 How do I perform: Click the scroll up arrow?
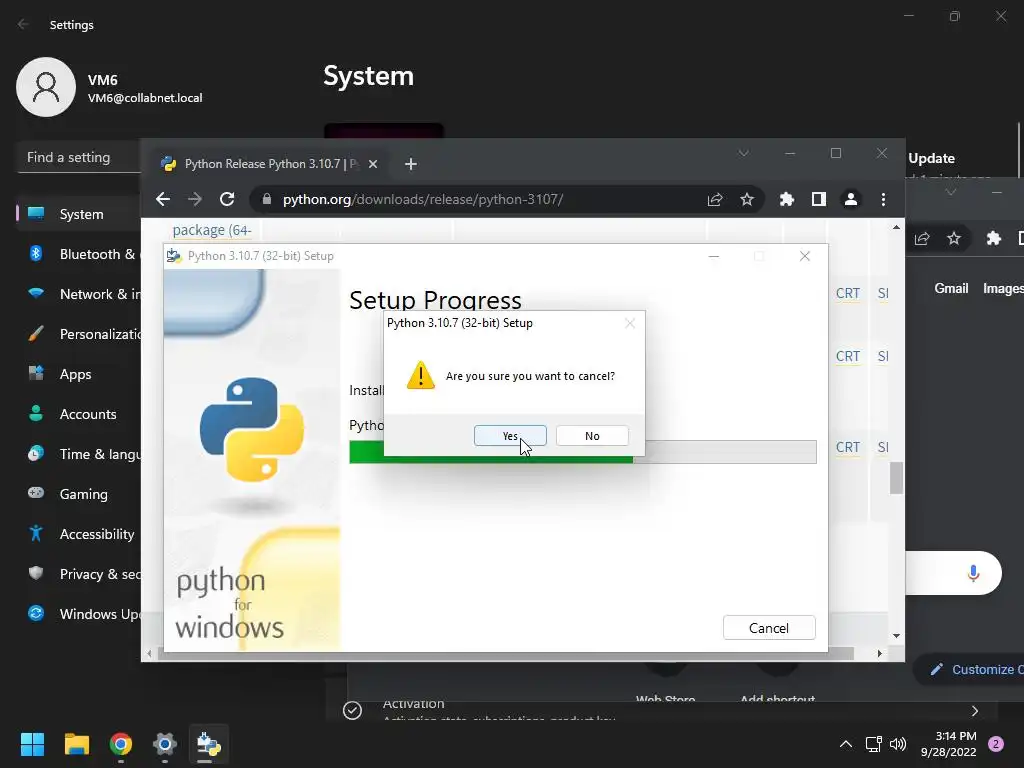tap(896, 227)
